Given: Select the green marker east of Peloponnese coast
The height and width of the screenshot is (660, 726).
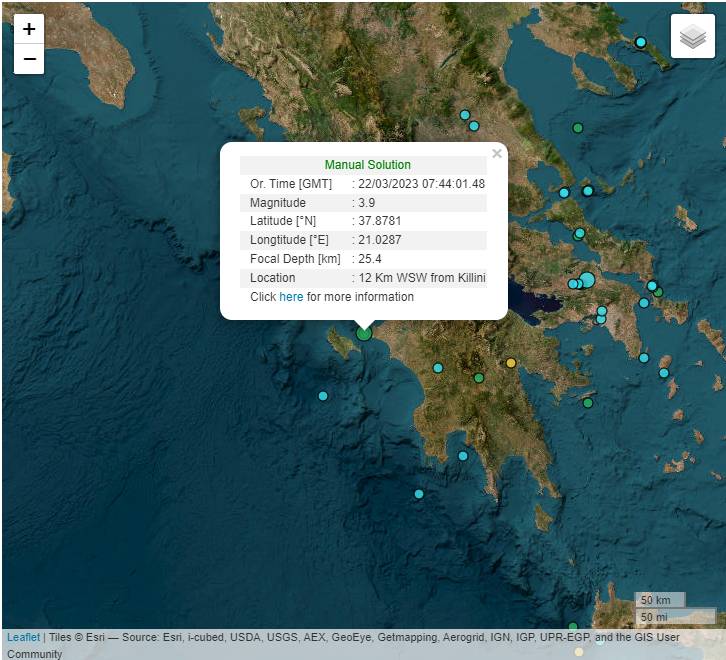Looking at the screenshot, I should [588, 403].
